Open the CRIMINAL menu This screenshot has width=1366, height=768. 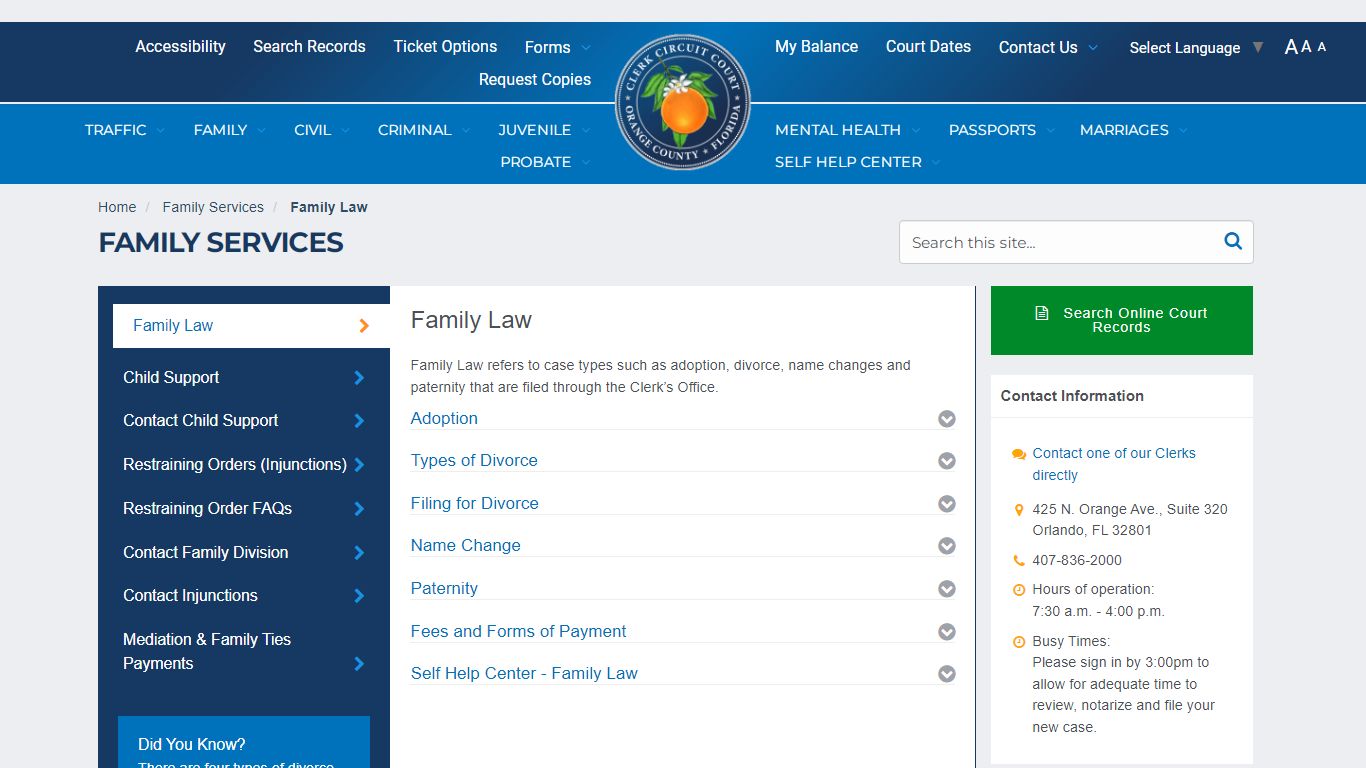click(x=424, y=130)
